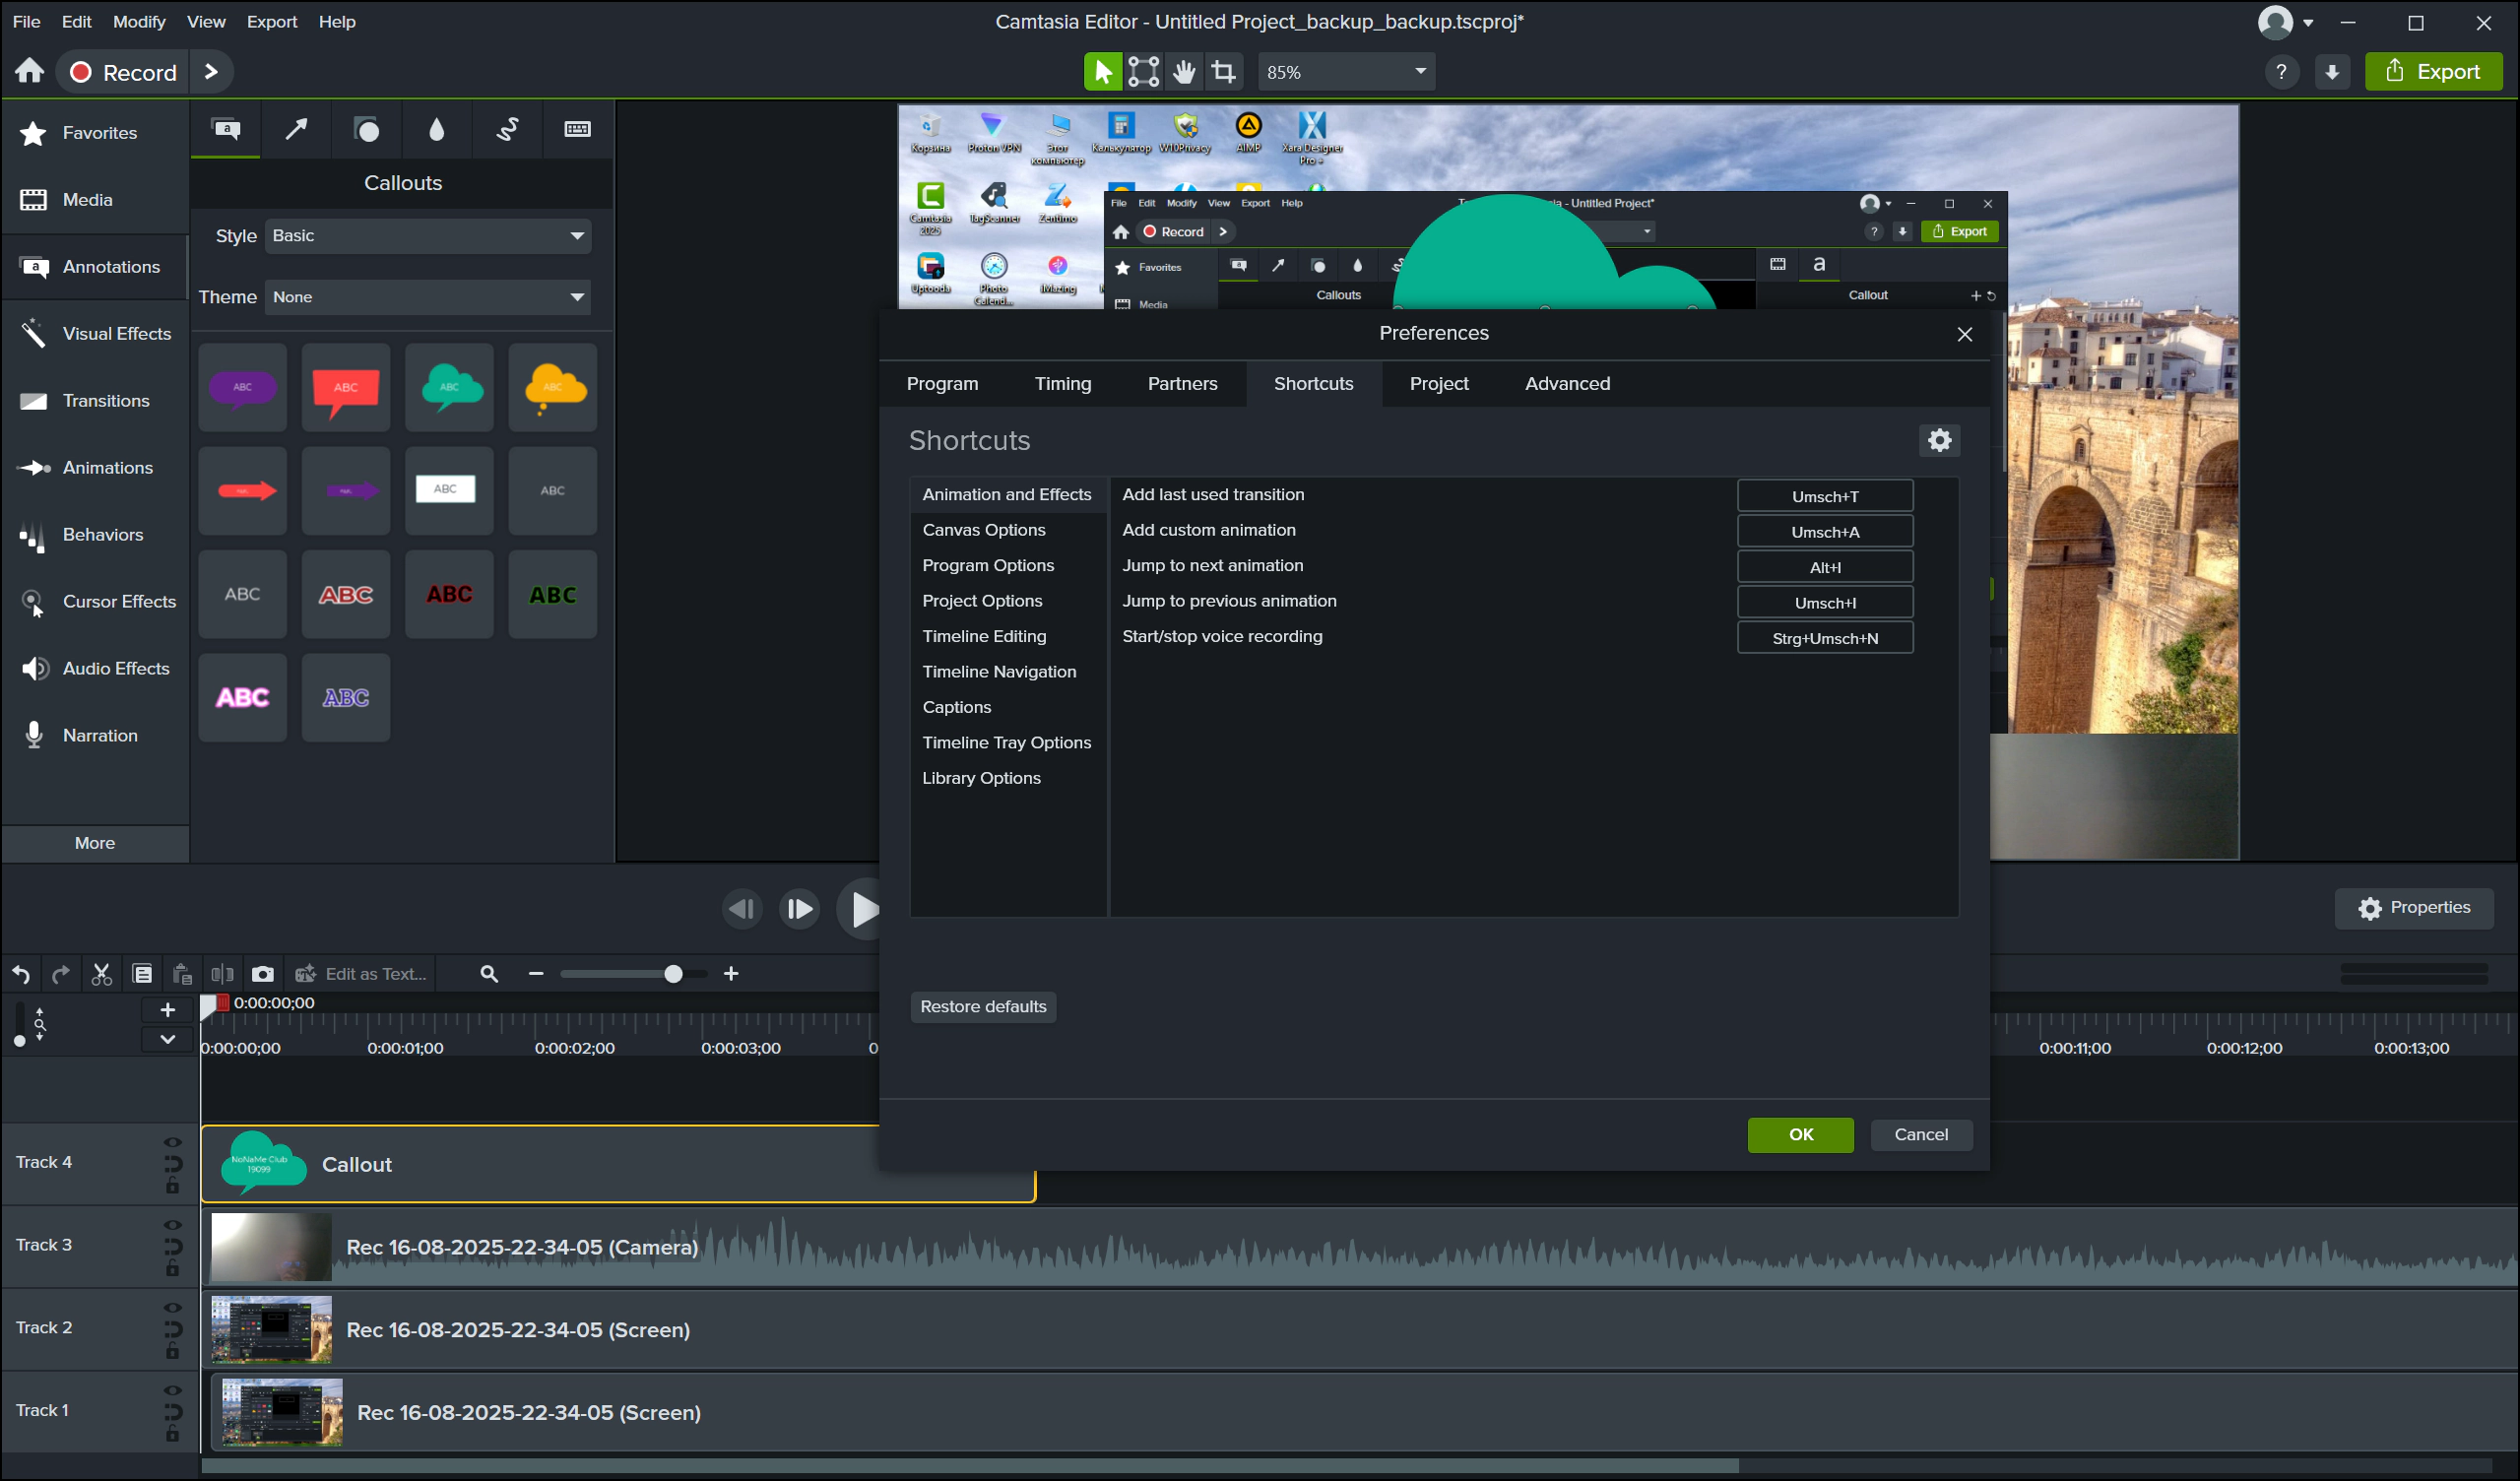Click the Restore defaults button
Screen dimensions: 2520x1481
983,1007
